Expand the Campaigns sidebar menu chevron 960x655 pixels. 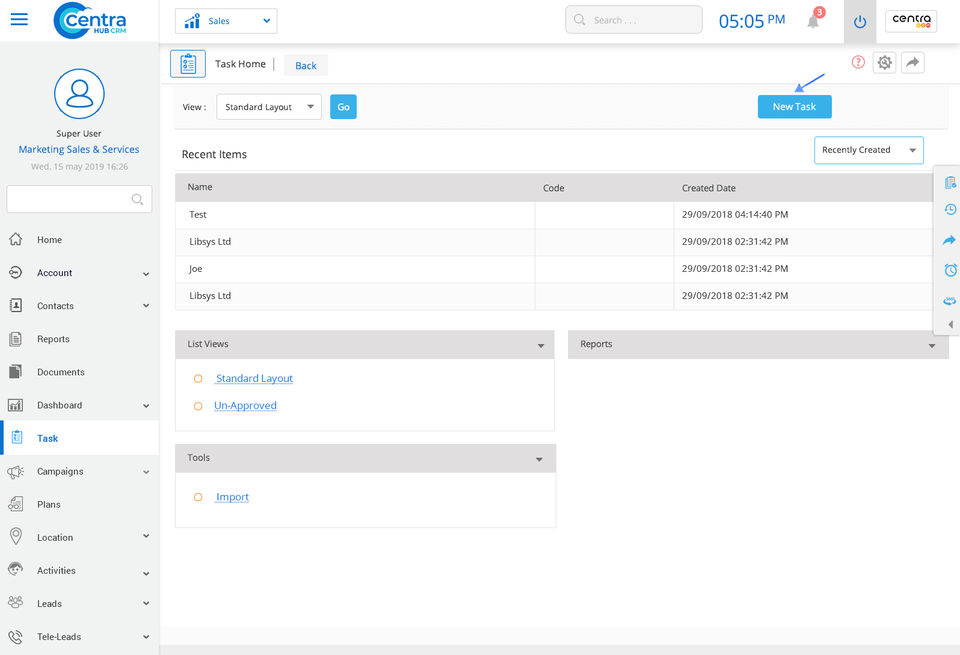[x=146, y=471]
